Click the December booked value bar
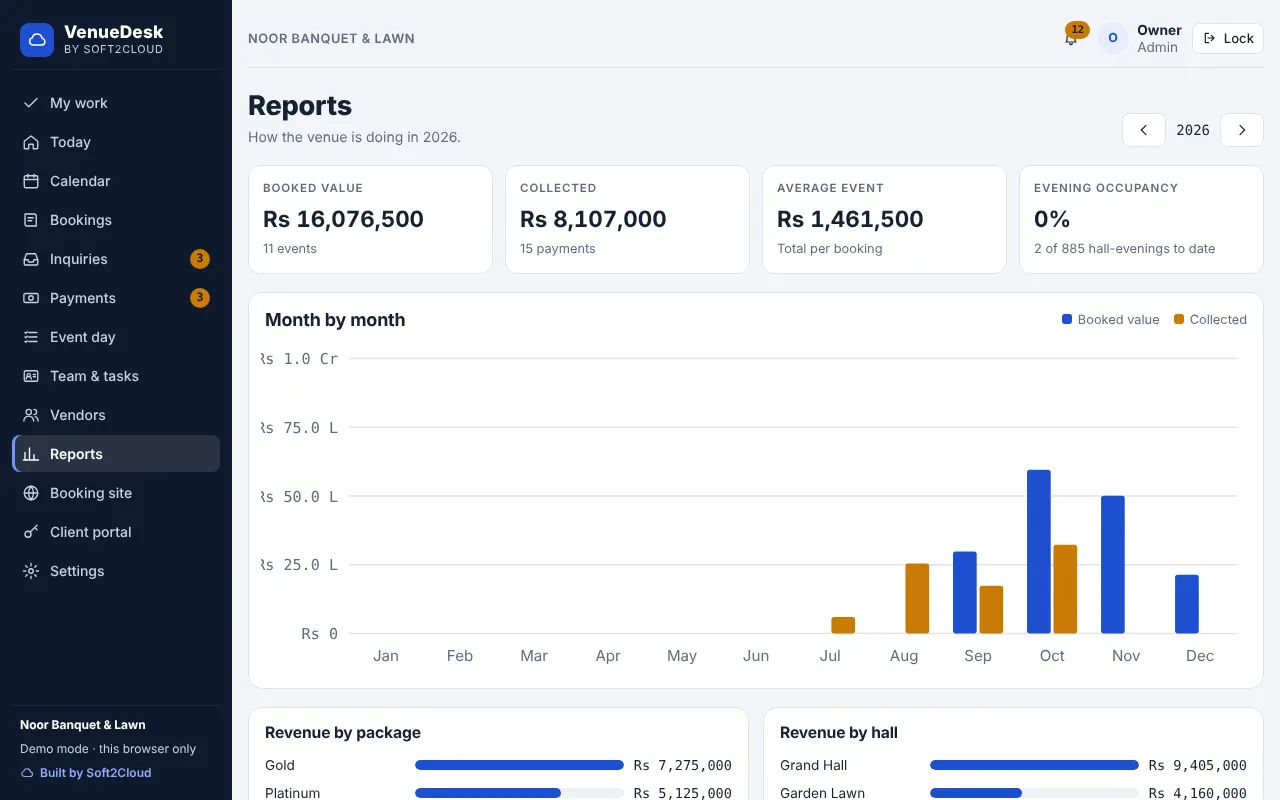The height and width of the screenshot is (800, 1280). (x=1187, y=604)
